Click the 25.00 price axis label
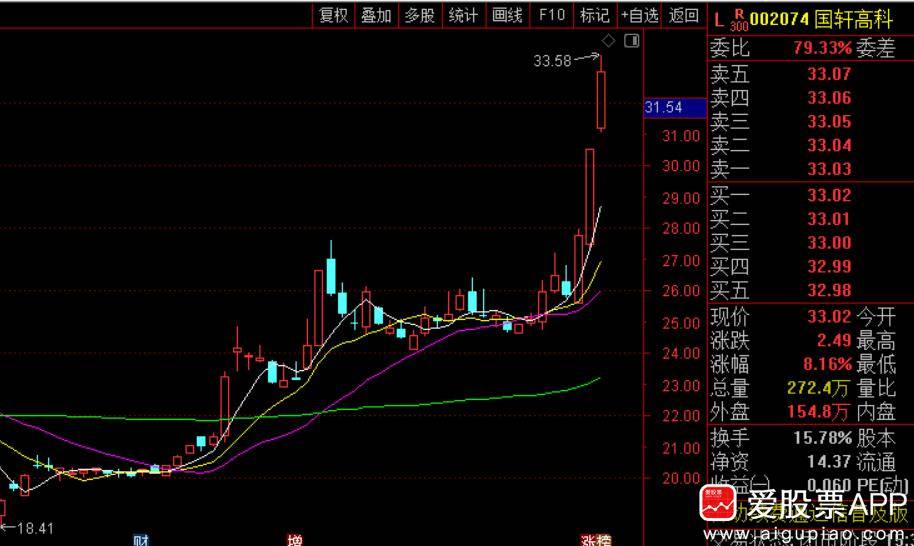914x546 pixels. click(x=681, y=323)
